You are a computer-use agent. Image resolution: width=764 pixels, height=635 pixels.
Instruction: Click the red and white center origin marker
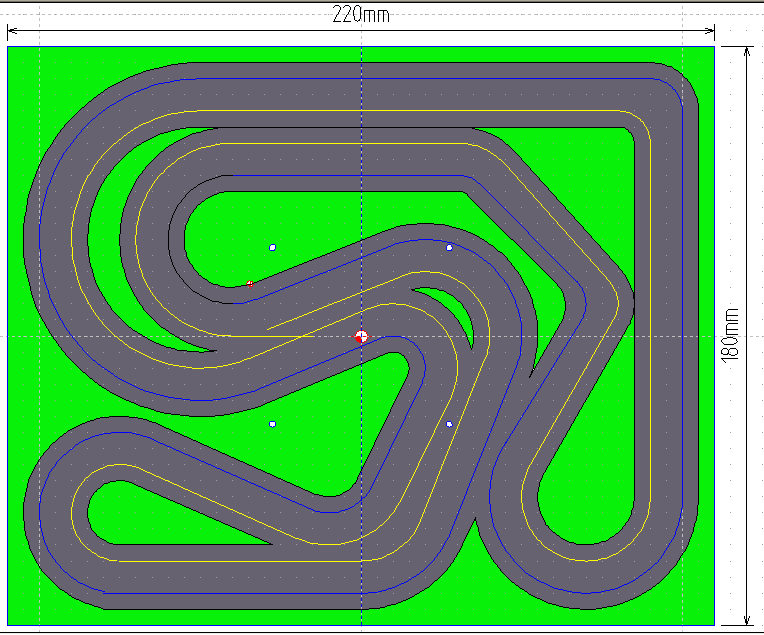click(361, 337)
